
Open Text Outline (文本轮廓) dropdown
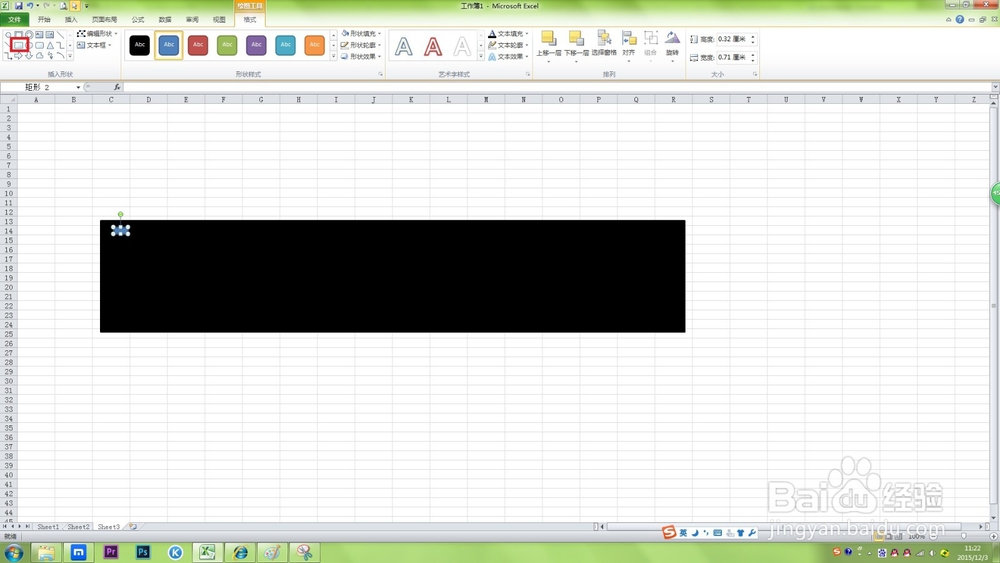[509, 45]
